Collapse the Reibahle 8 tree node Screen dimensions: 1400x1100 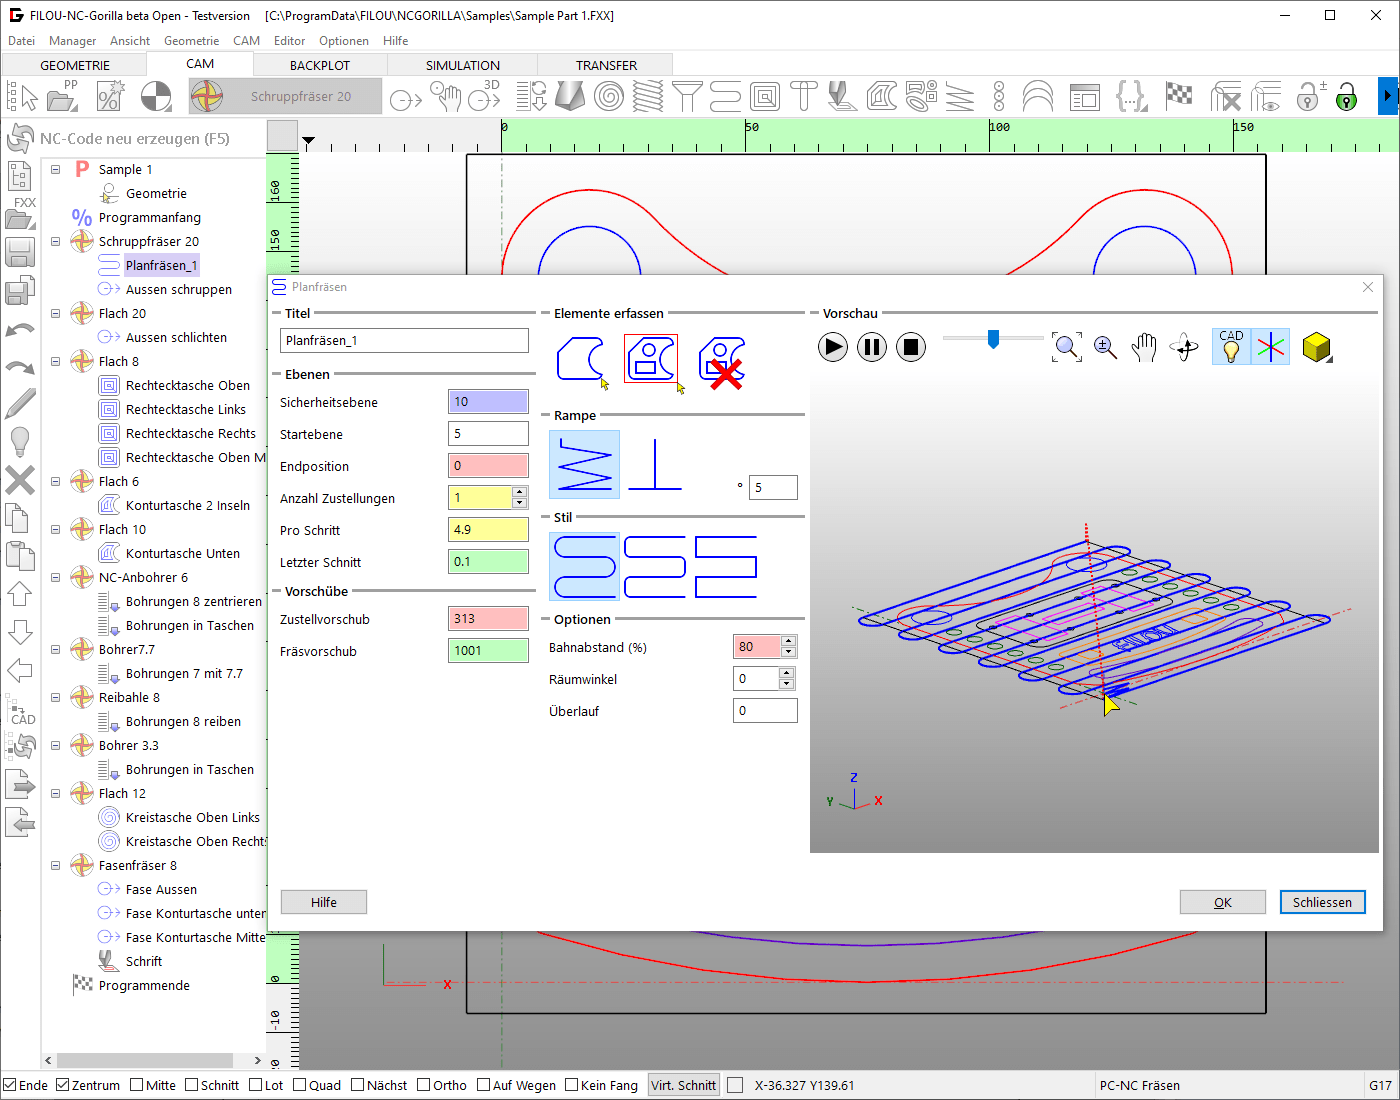coord(56,697)
